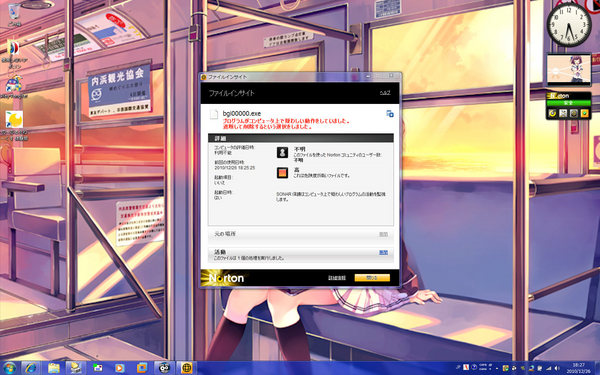Launch Internet Explorer from the taskbar

(31, 368)
